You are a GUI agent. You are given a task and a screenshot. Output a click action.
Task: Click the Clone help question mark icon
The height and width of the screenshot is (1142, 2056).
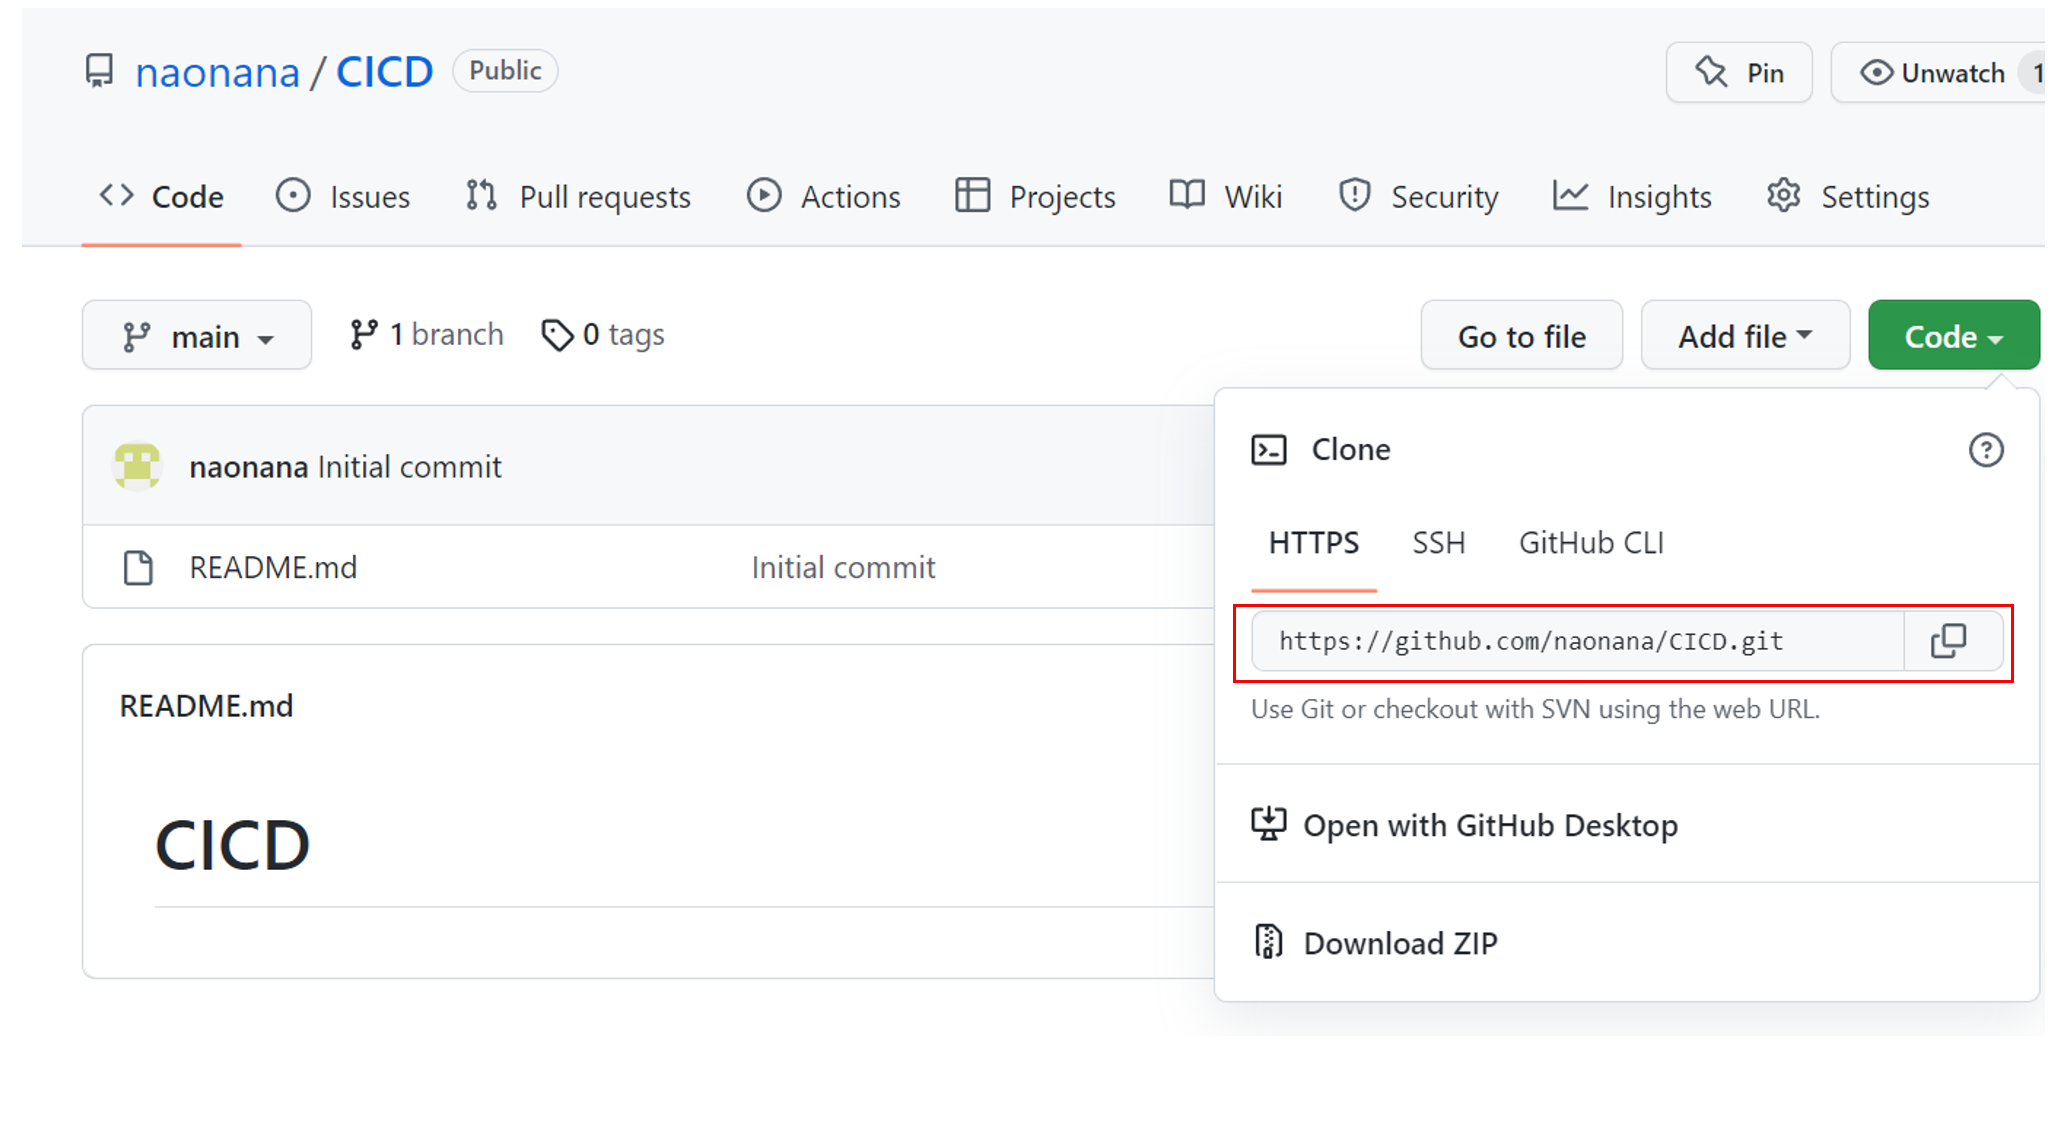tap(1985, 450)
